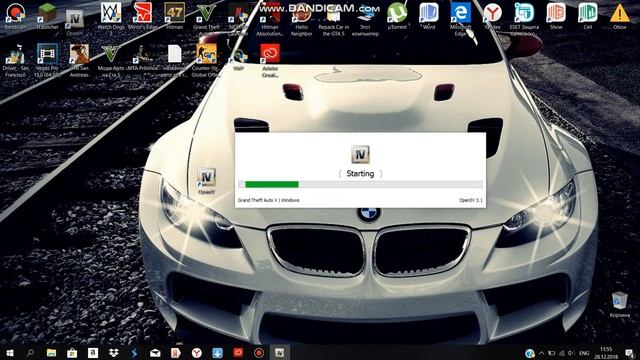The image size is (640, 360).
Task: Open the ESET Защита desktop shortcut
Action: [x=524, y=17]
